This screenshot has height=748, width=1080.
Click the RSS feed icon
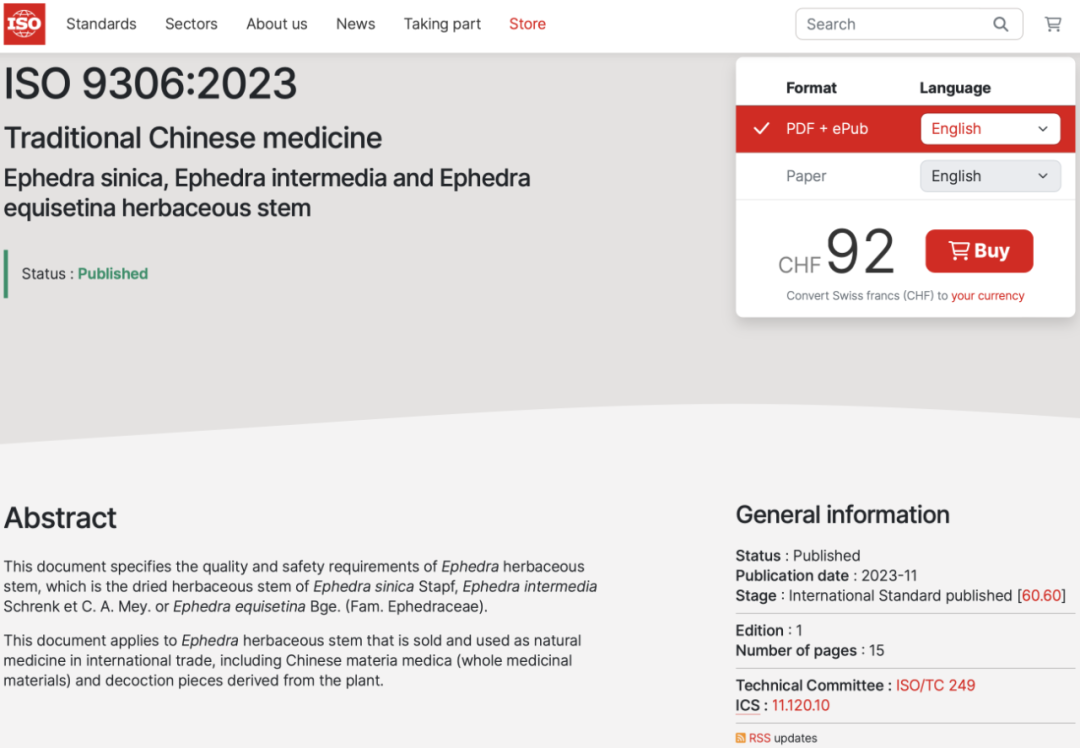741,738
